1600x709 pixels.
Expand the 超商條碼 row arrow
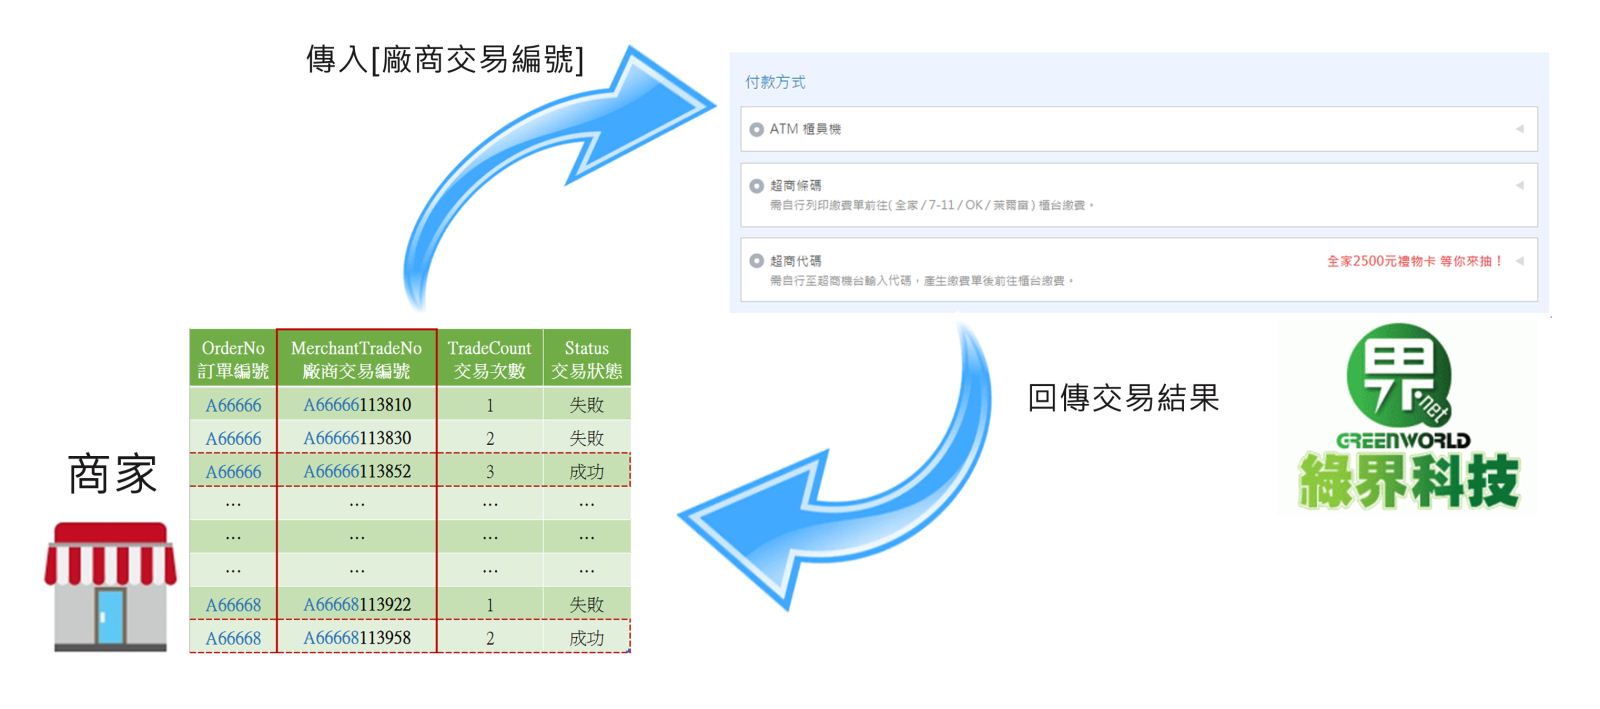pos(1520,185)
